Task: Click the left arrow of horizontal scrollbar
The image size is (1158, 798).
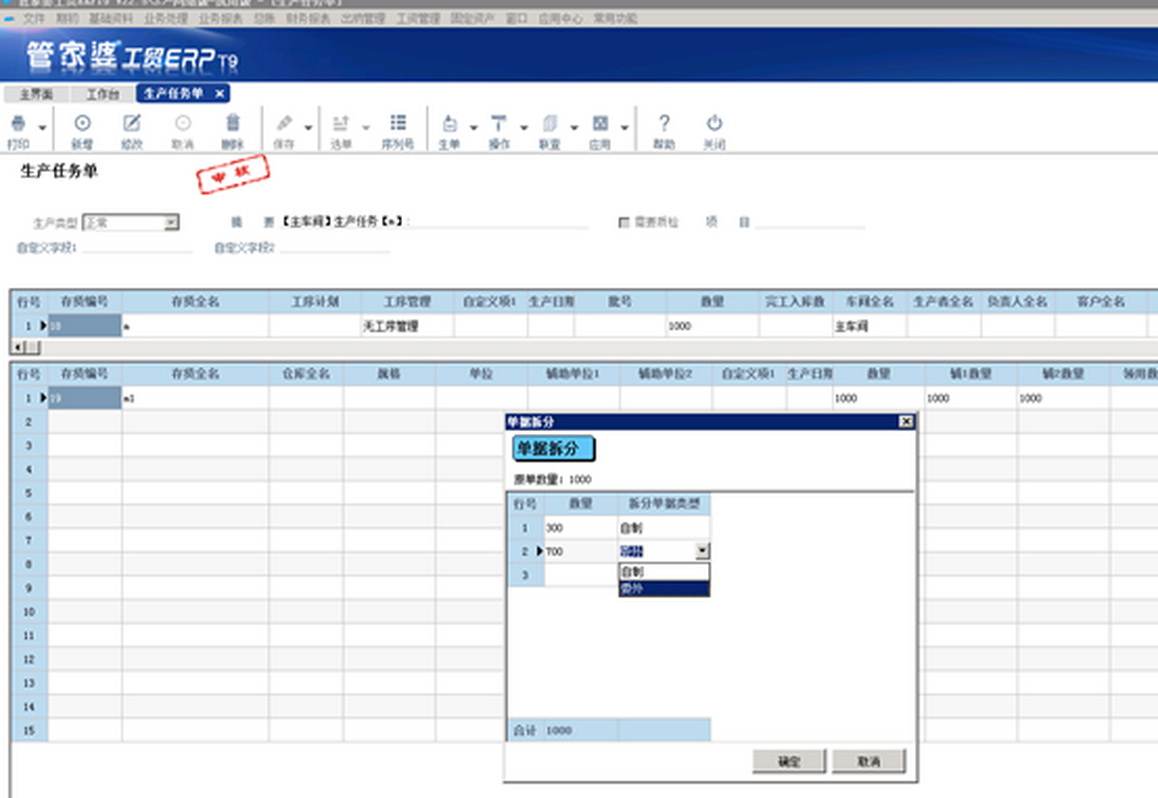Action: (17, 347)
